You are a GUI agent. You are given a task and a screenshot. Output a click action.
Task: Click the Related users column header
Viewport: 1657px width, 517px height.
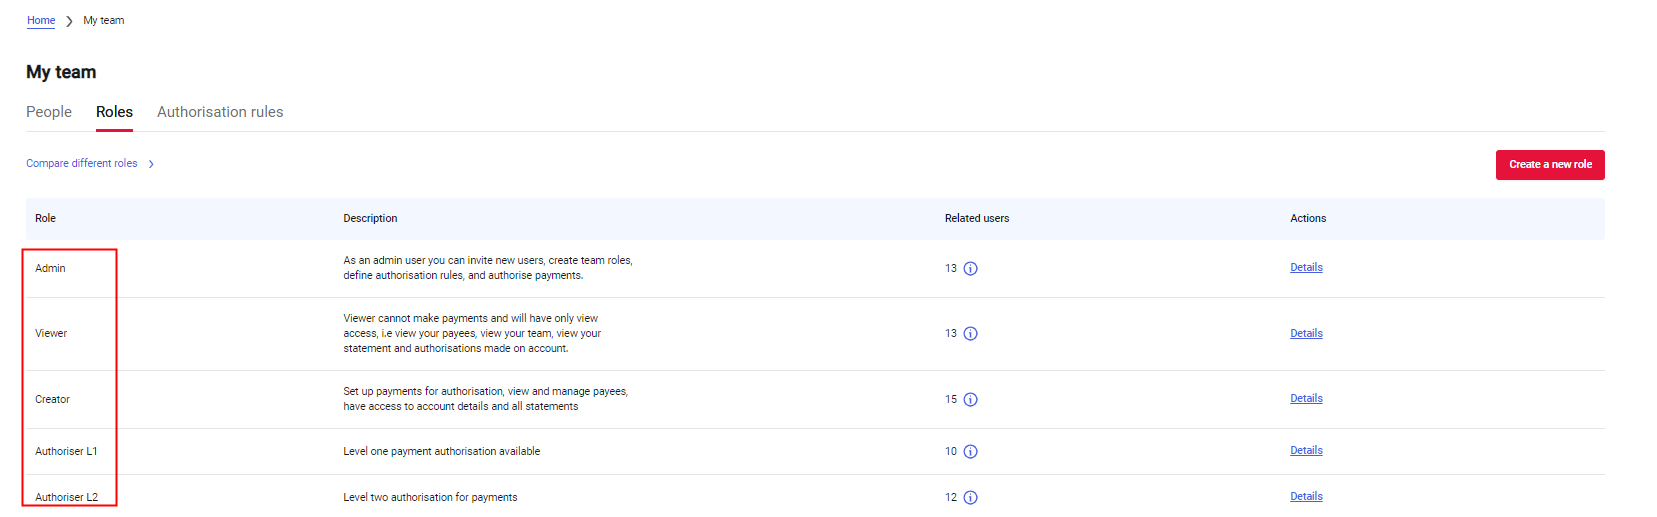pyautogui.click(x=976, y=218)
